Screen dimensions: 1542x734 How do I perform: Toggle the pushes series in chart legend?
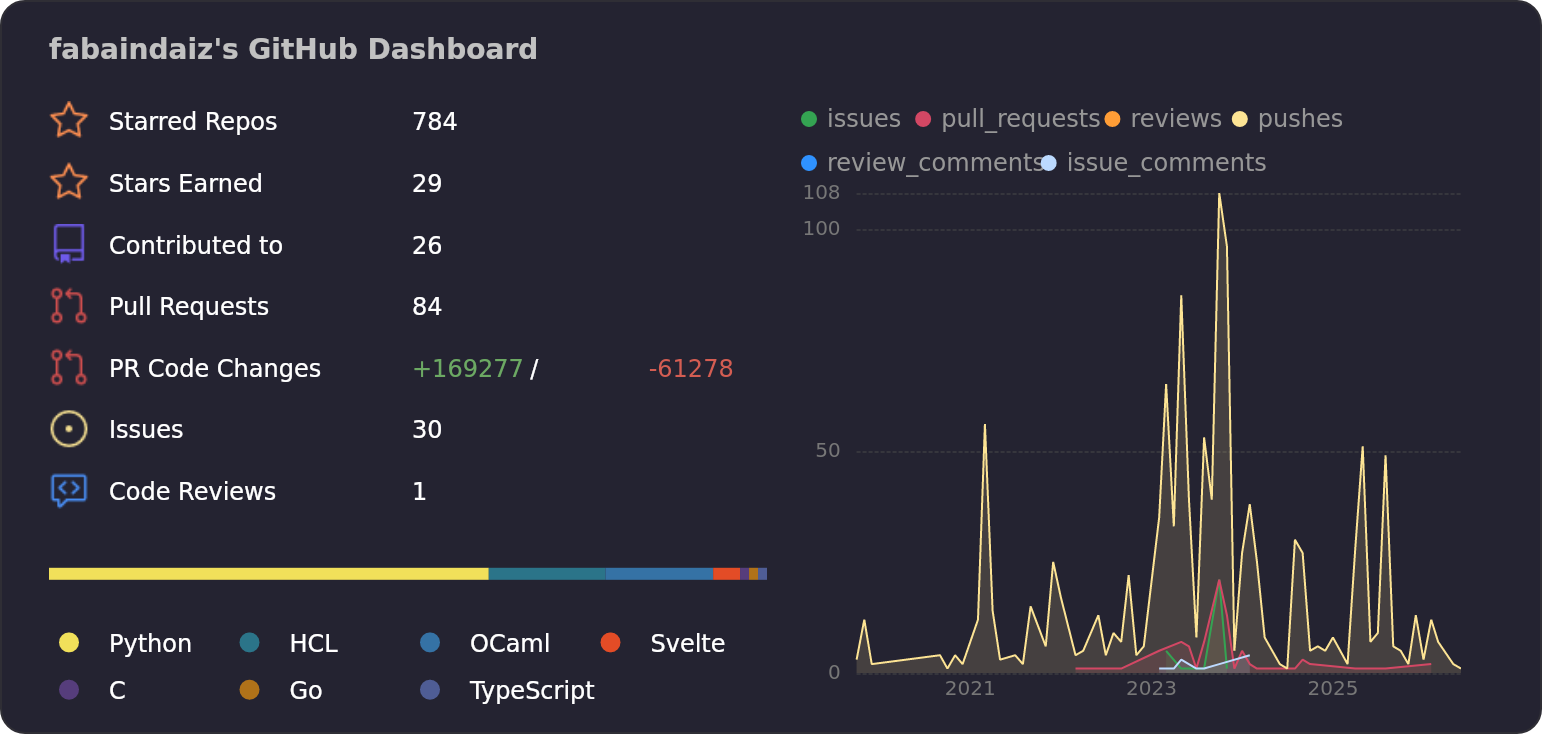pyautogui.click(x=1286, y=119)
